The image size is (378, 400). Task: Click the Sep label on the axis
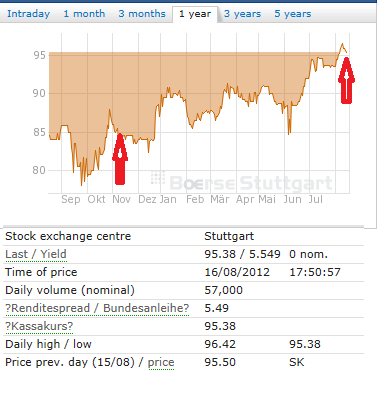point(71,199)
